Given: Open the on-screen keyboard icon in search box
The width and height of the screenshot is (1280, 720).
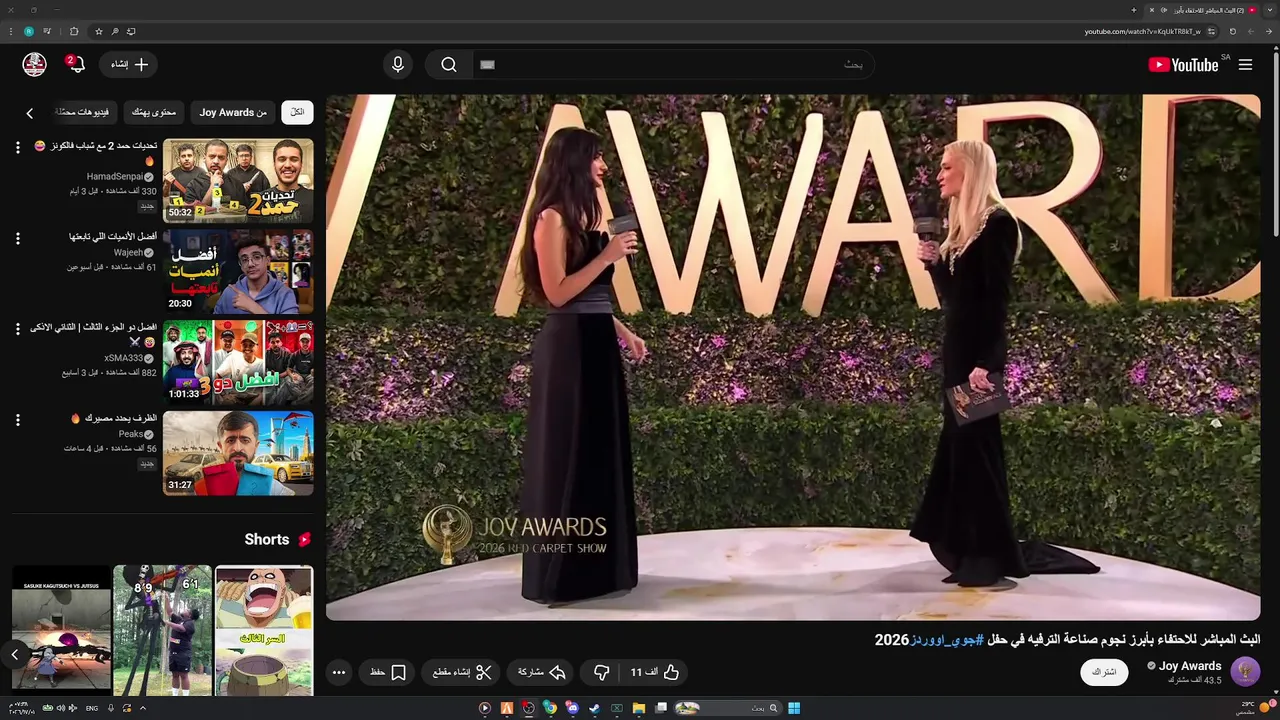Looking at the screenshot, I should 487,65.
